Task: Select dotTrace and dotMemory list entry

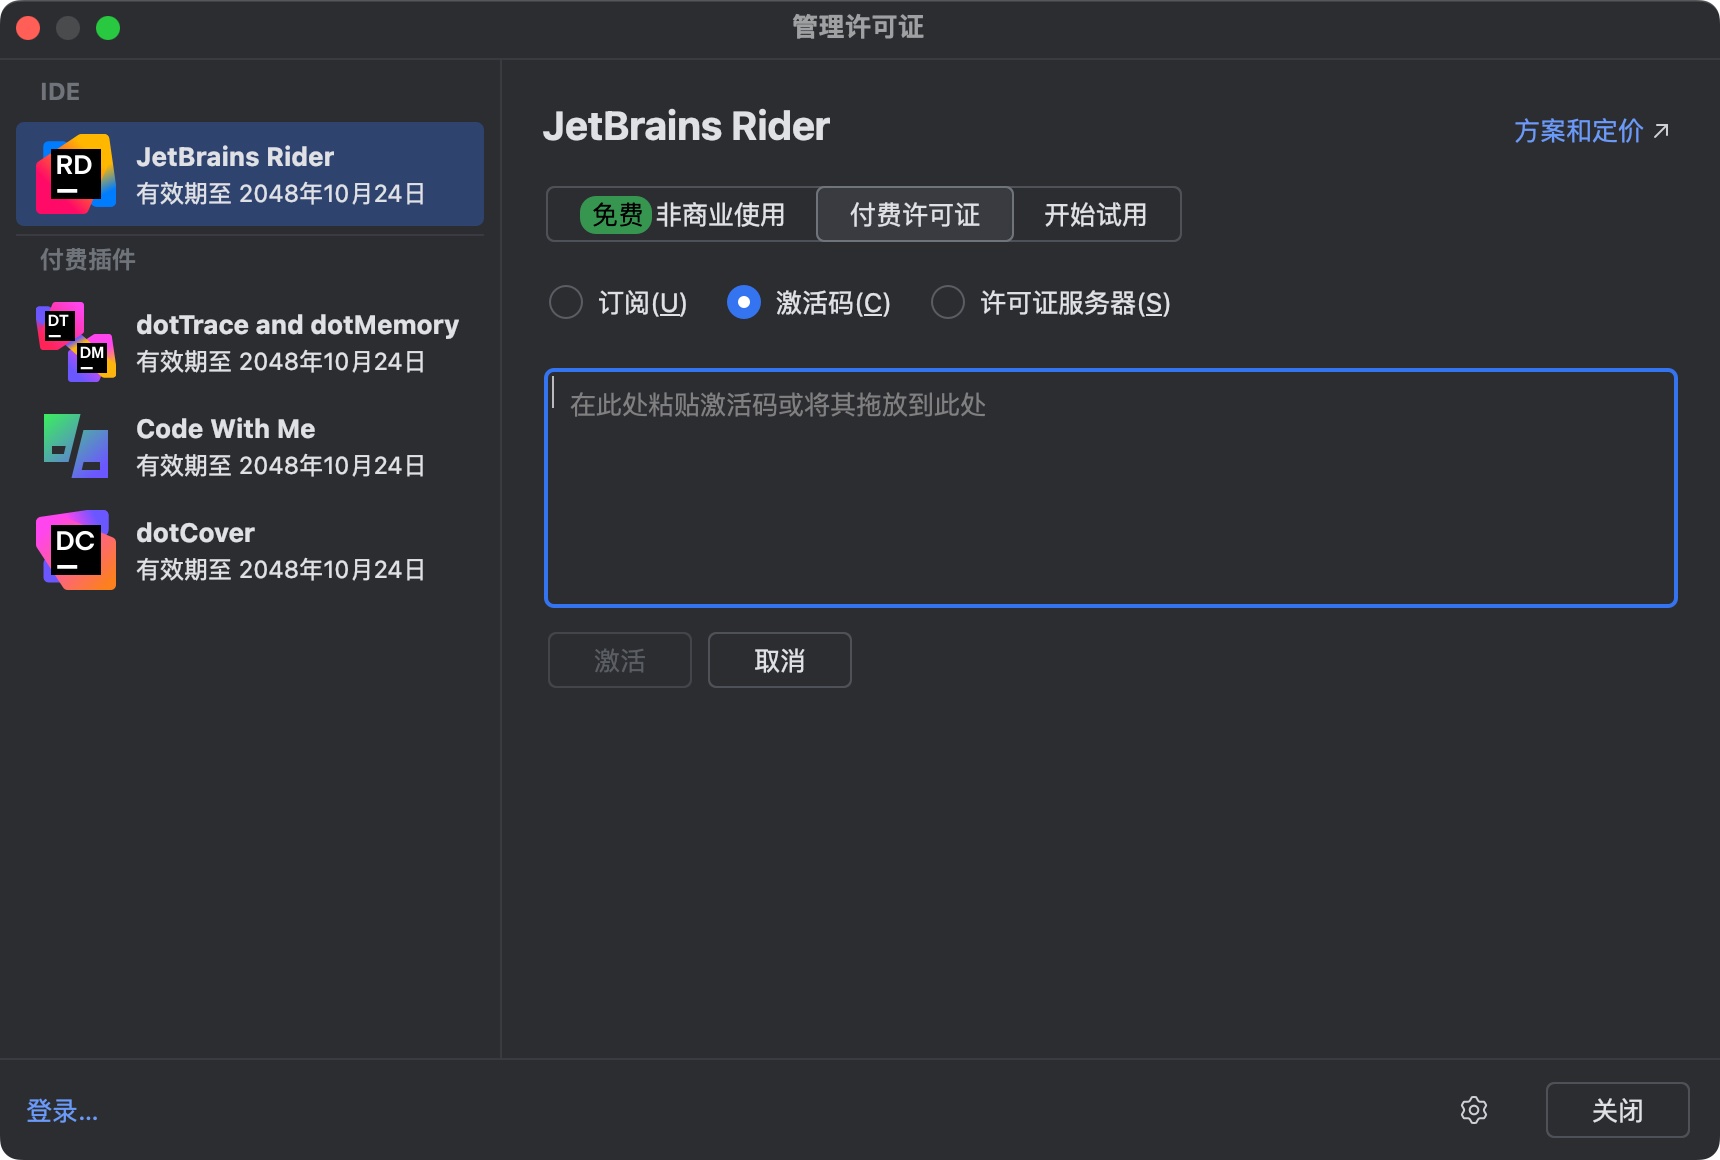Action: (250, 342)
